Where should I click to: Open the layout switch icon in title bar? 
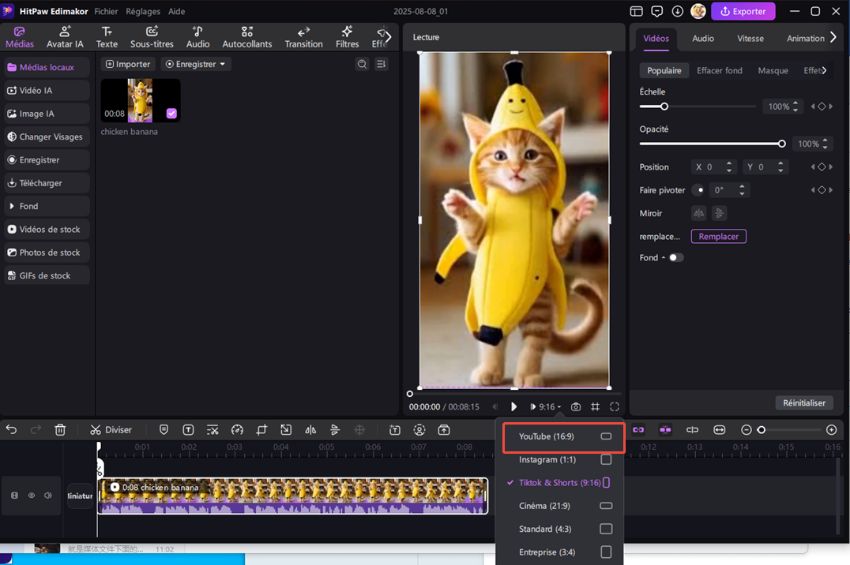(636, 11)
